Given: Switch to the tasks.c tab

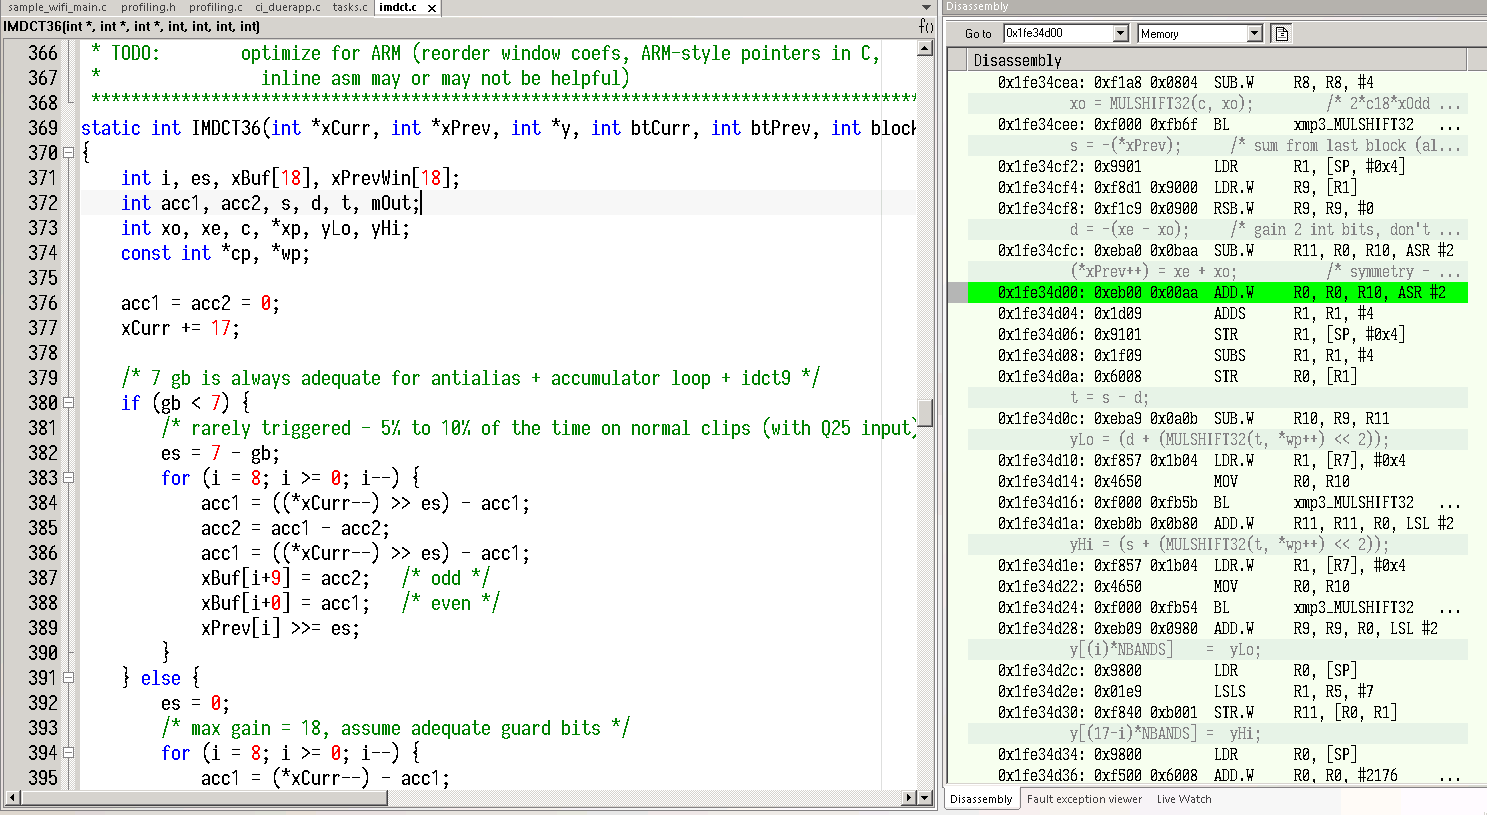Looking at the screenshot, I should tap(350, 7).
